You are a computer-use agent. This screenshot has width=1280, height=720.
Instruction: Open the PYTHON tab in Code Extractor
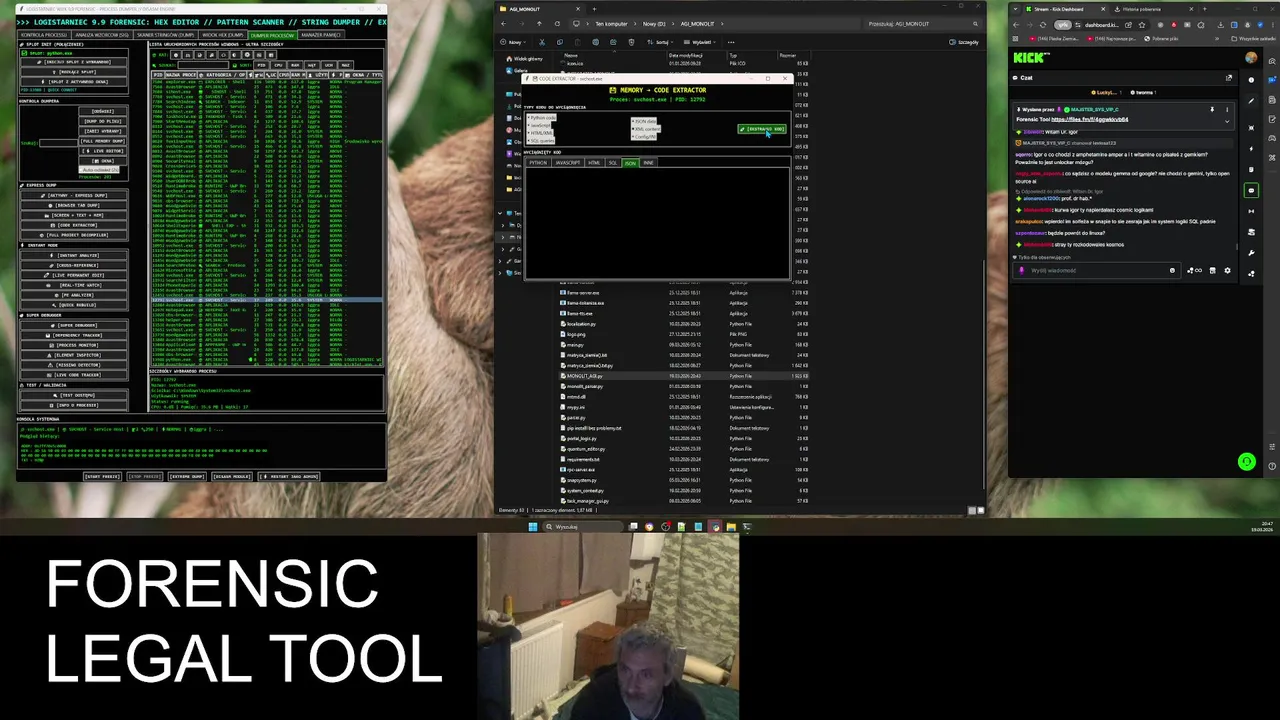coord(538,163)
